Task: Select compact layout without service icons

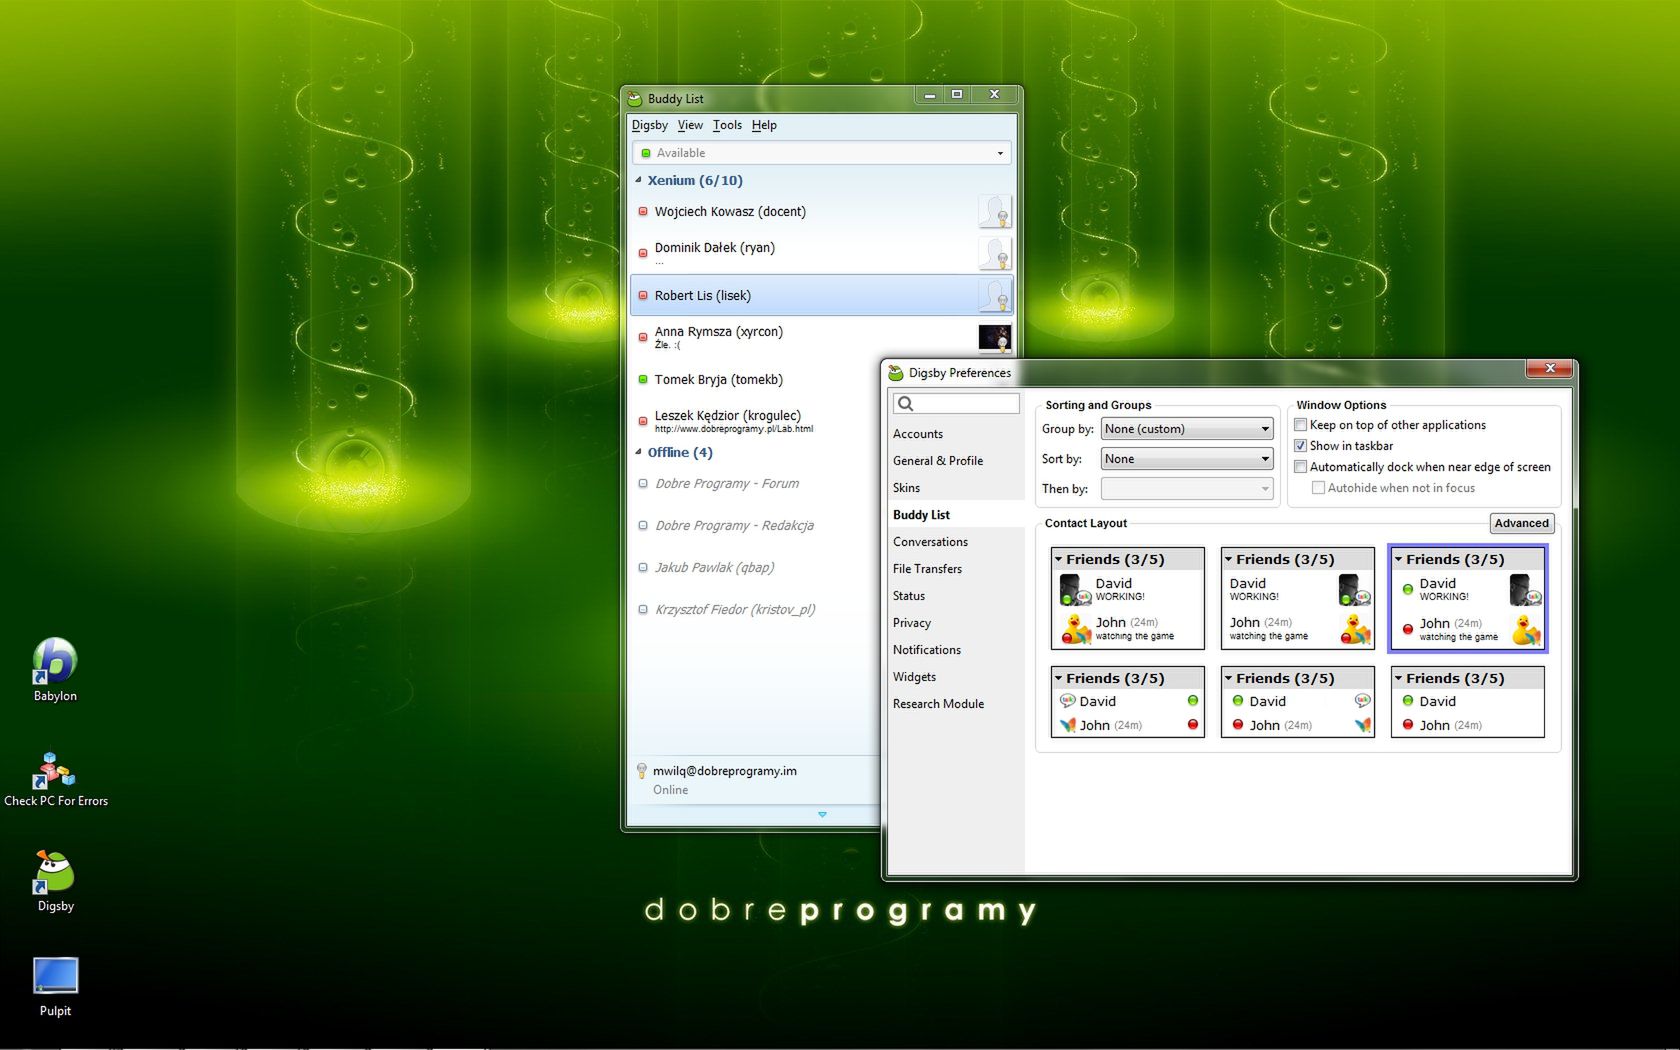Action: pos(1468,702)
